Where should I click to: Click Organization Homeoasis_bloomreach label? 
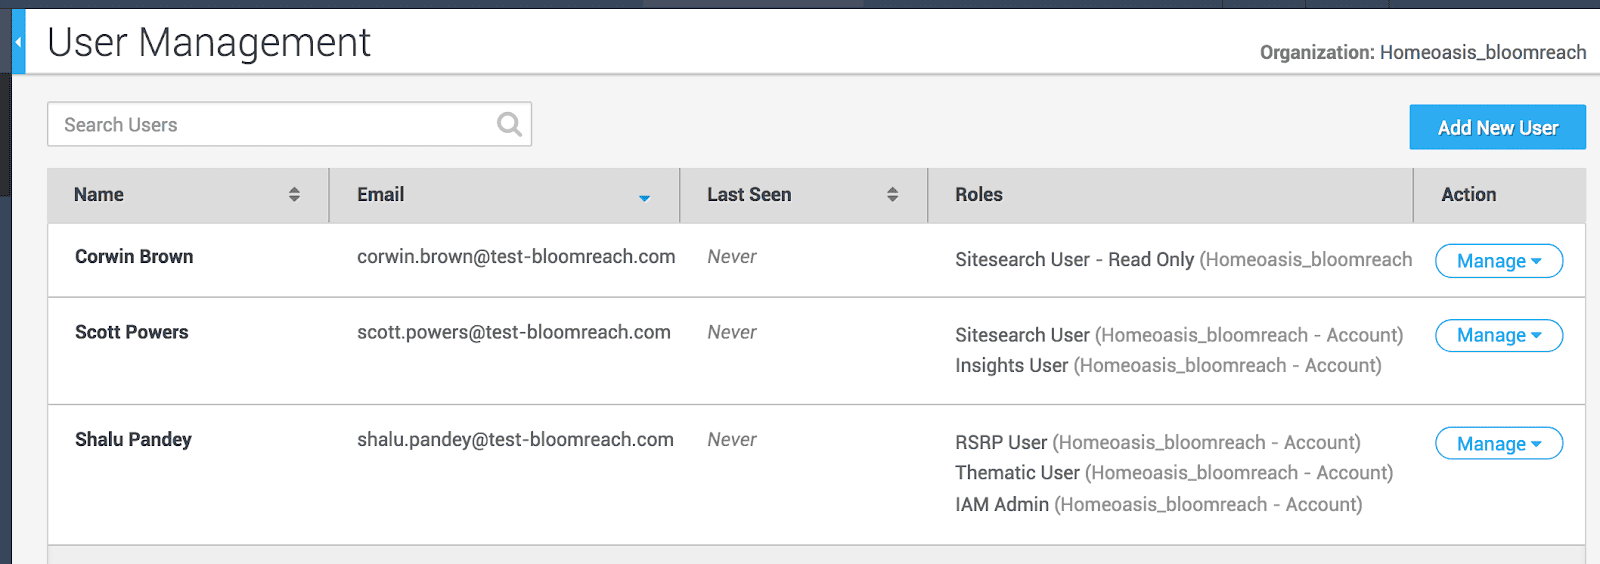pyautogui.click(x=1423, y=52)
